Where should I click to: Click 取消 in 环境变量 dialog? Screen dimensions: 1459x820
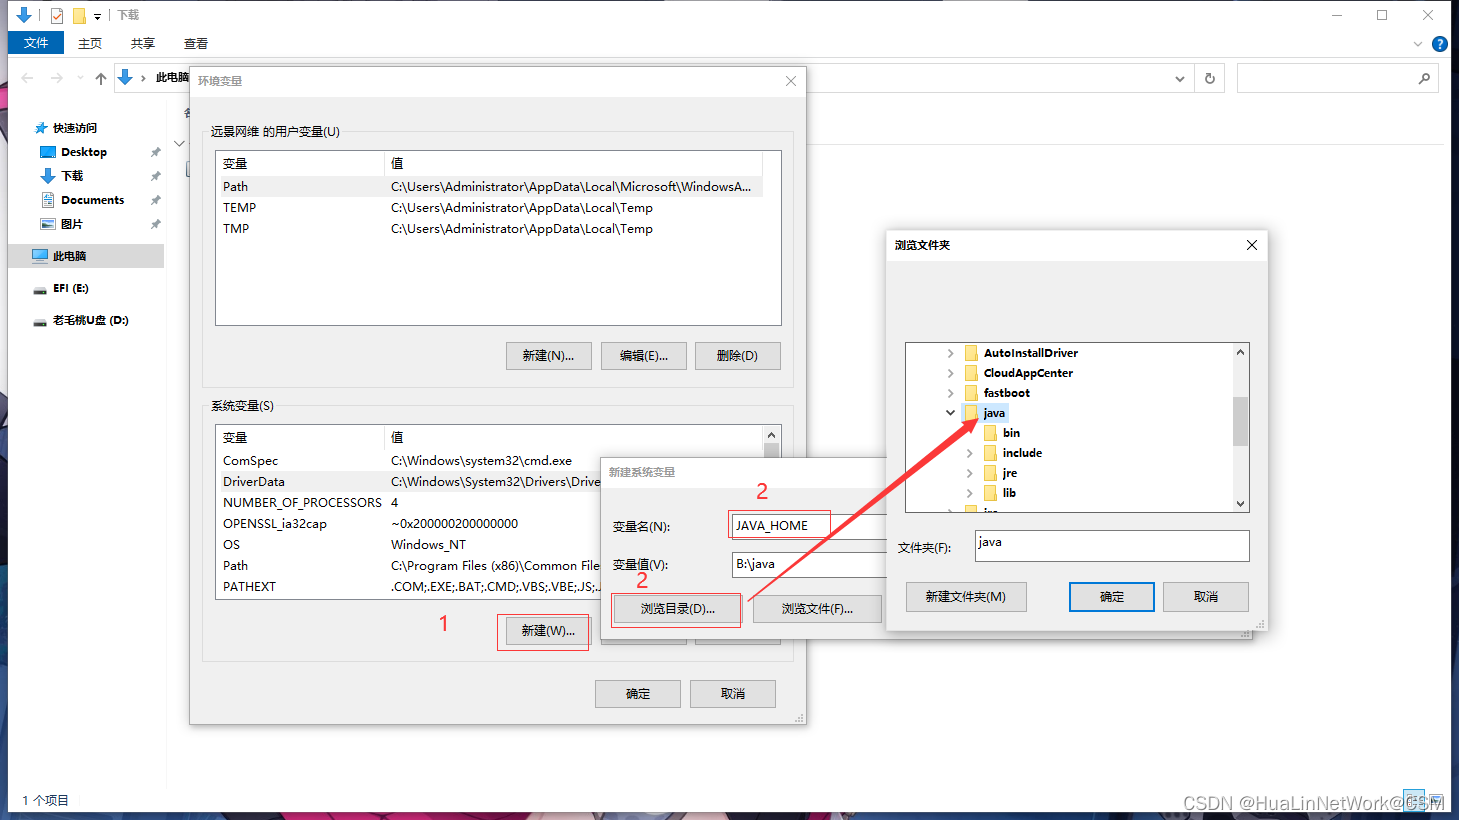733,694
